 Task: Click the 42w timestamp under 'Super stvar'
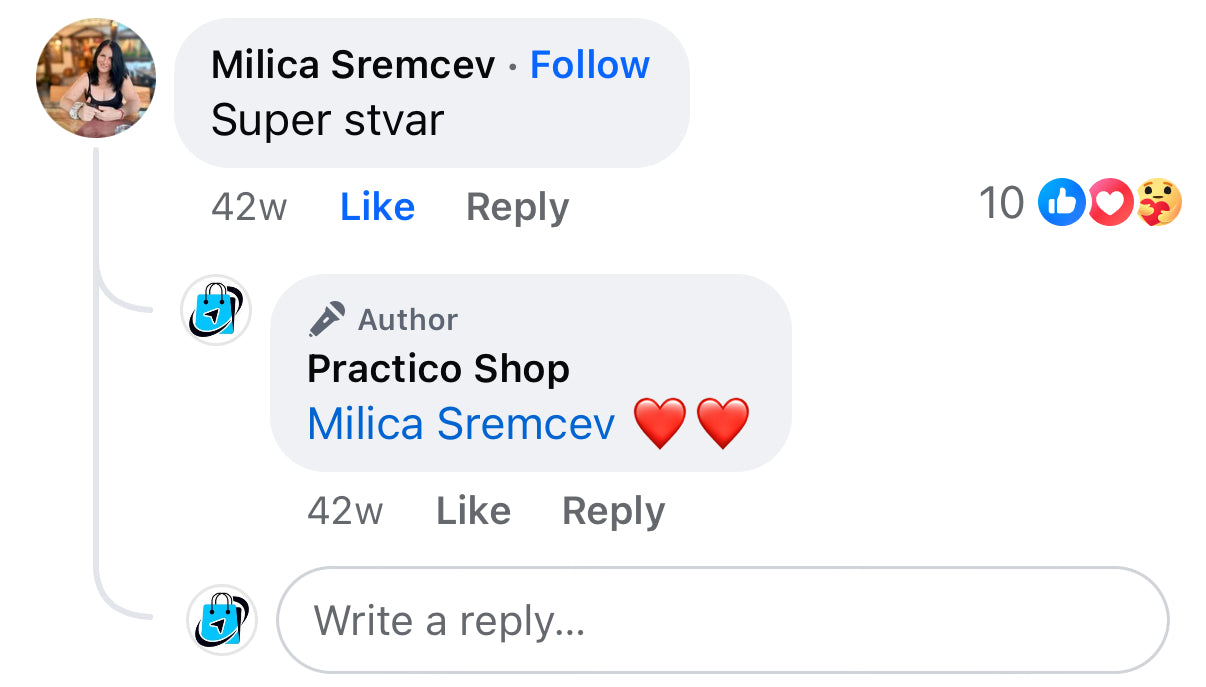[x=249, y=207]
